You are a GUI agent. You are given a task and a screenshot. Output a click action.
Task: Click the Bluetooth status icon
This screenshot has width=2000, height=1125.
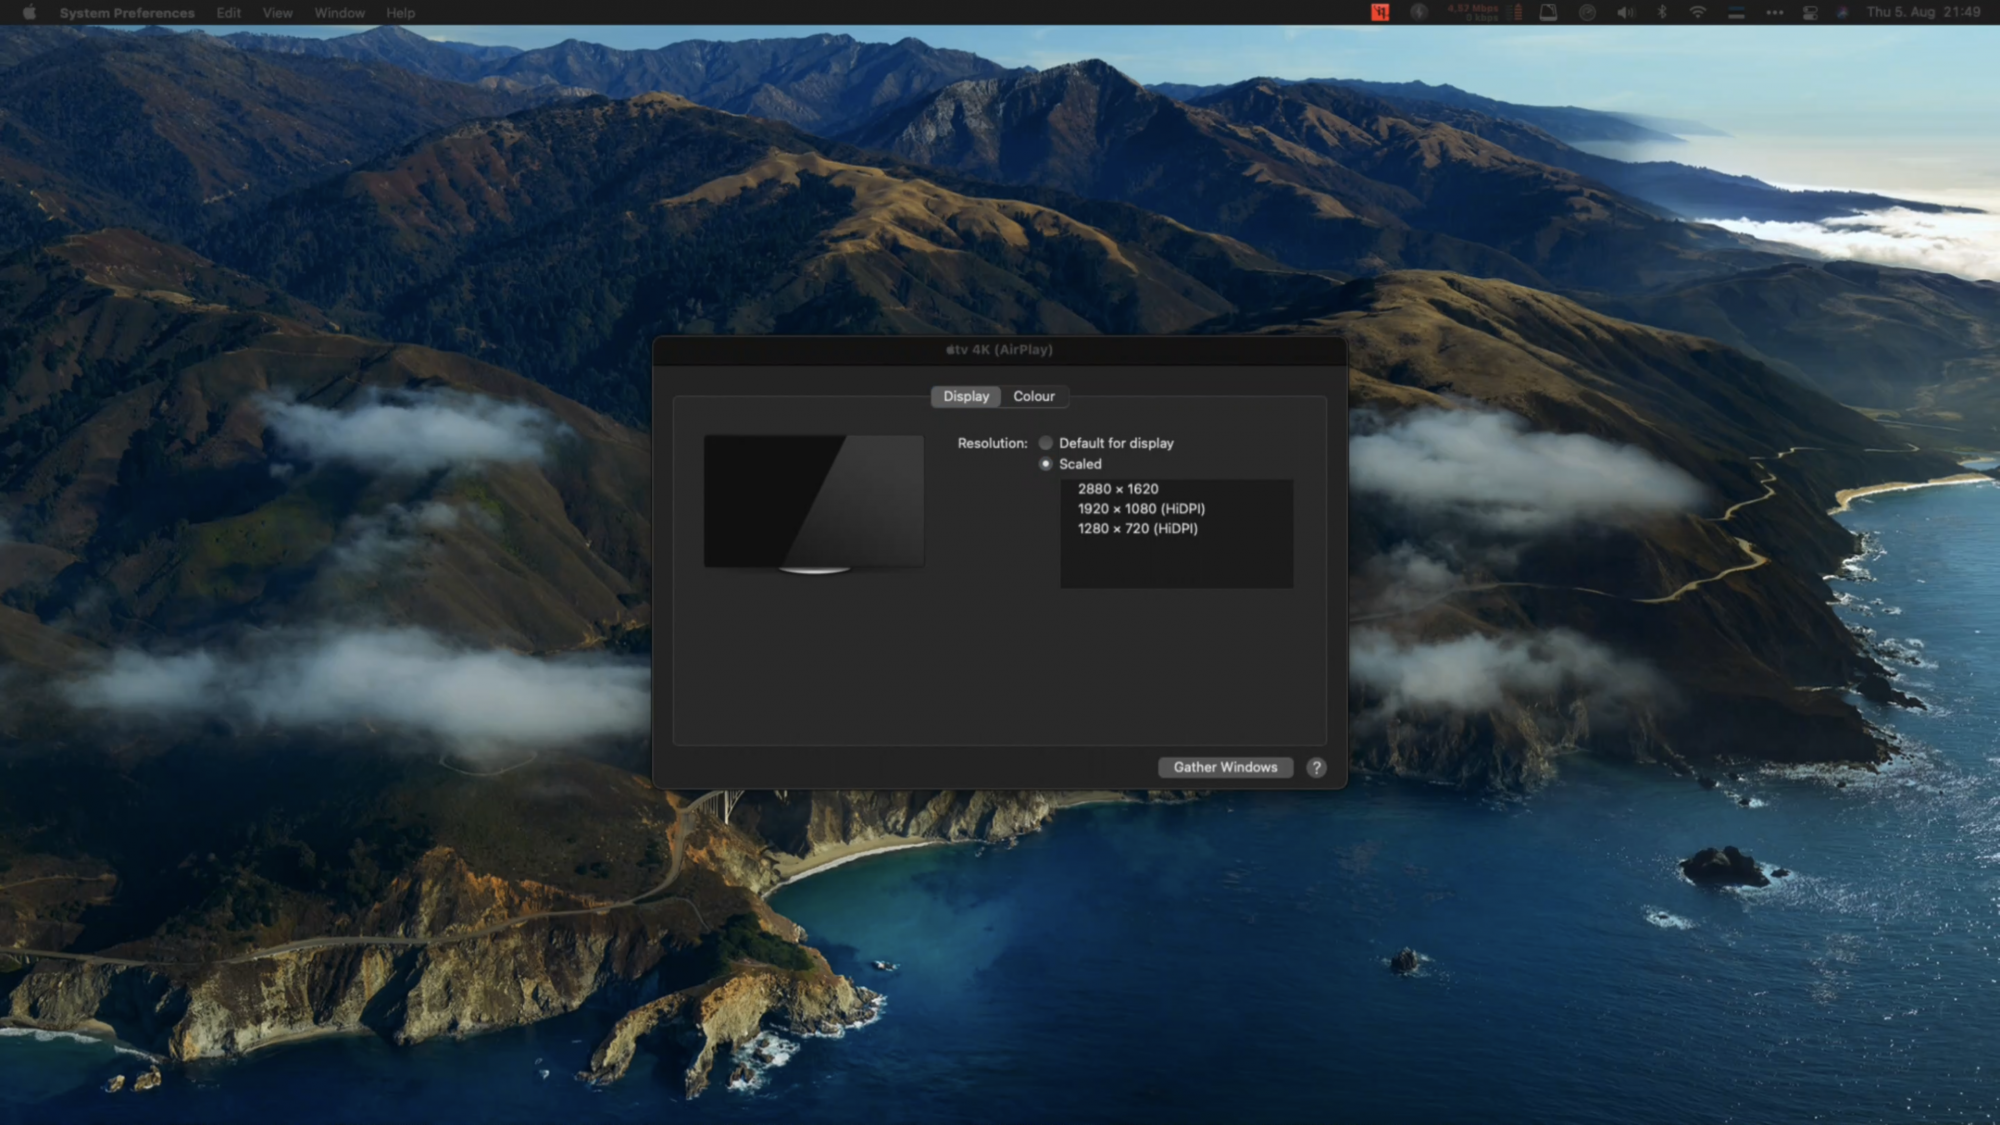(x=1662, y=13)
